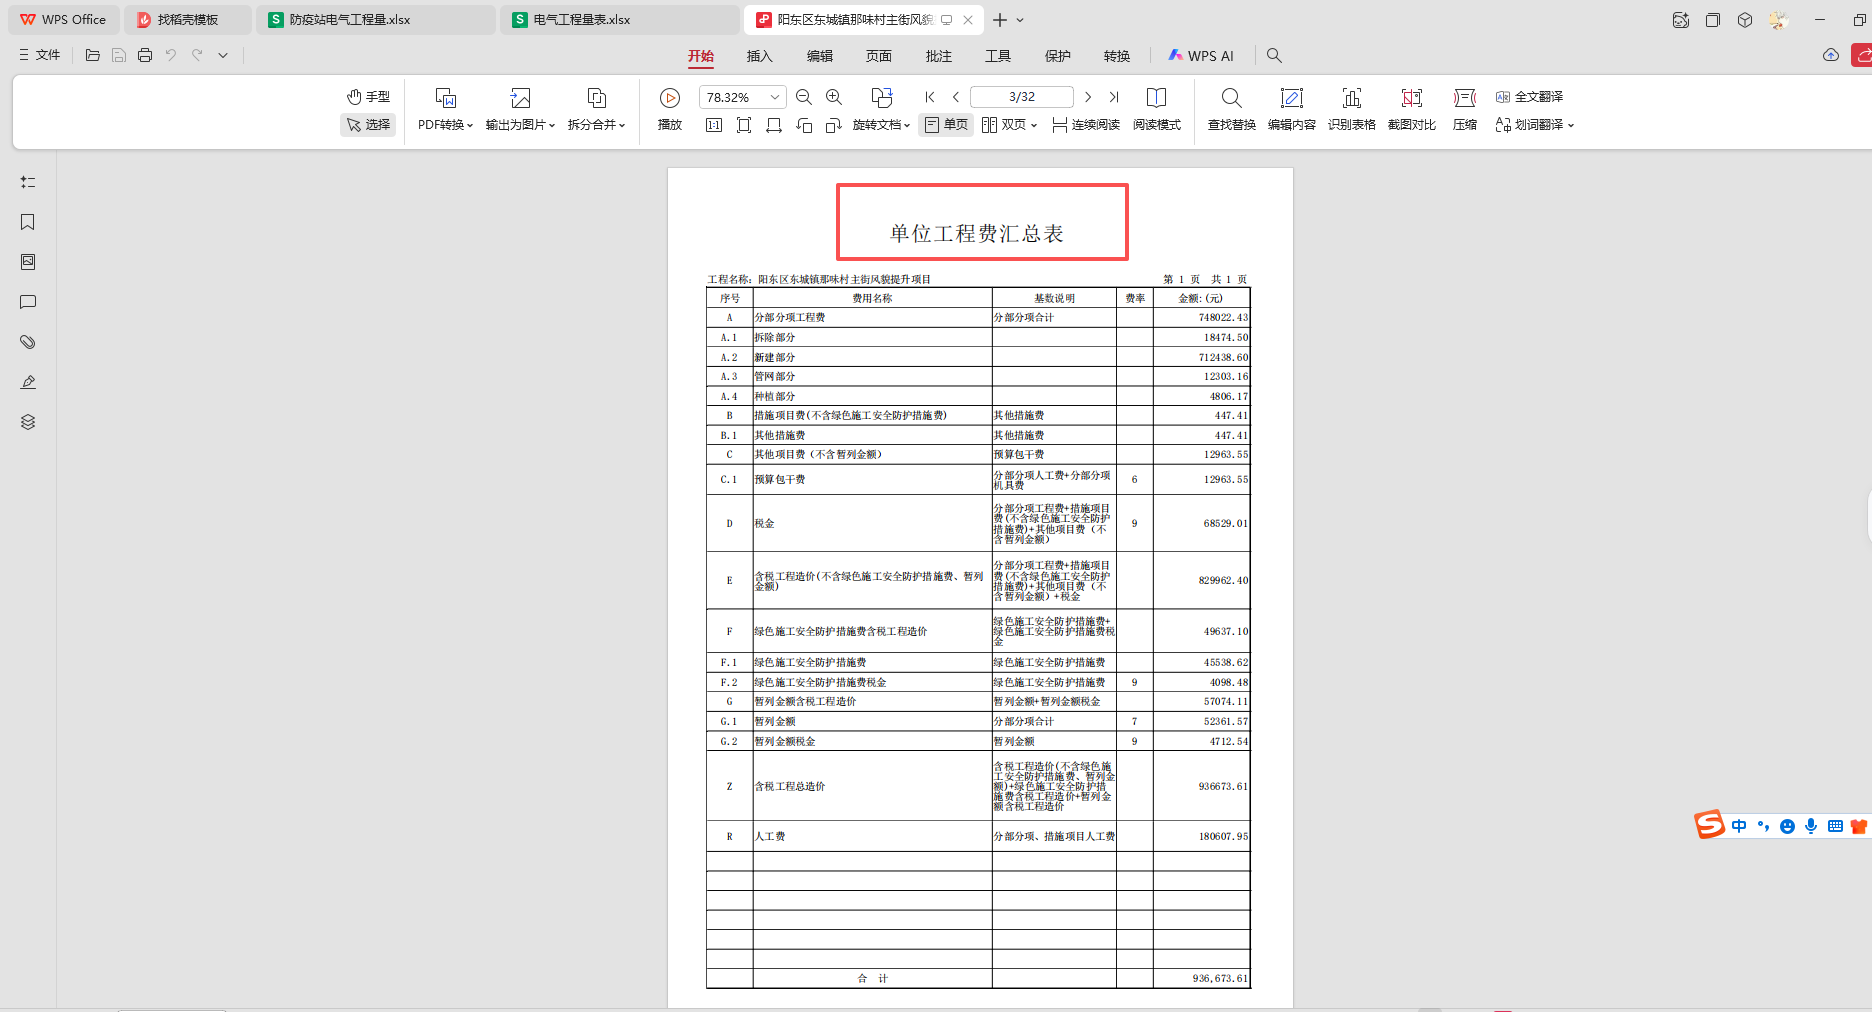The width and height of the screenshot is (1872, 1012).
Task: Click the page number field showing 3/32
Action: [1022, 96]
